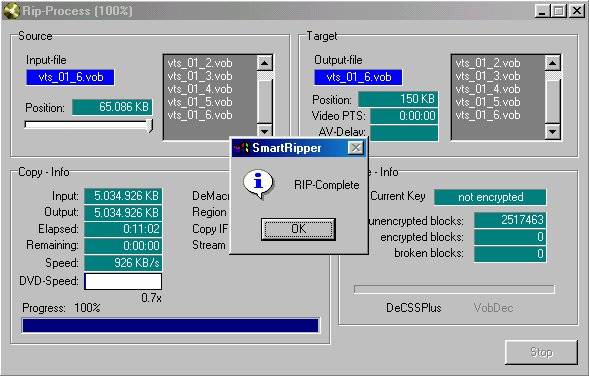This screenshot has width=589, height=376.
Task: Click encrypted blocks value 0
Action: point(510,237)
